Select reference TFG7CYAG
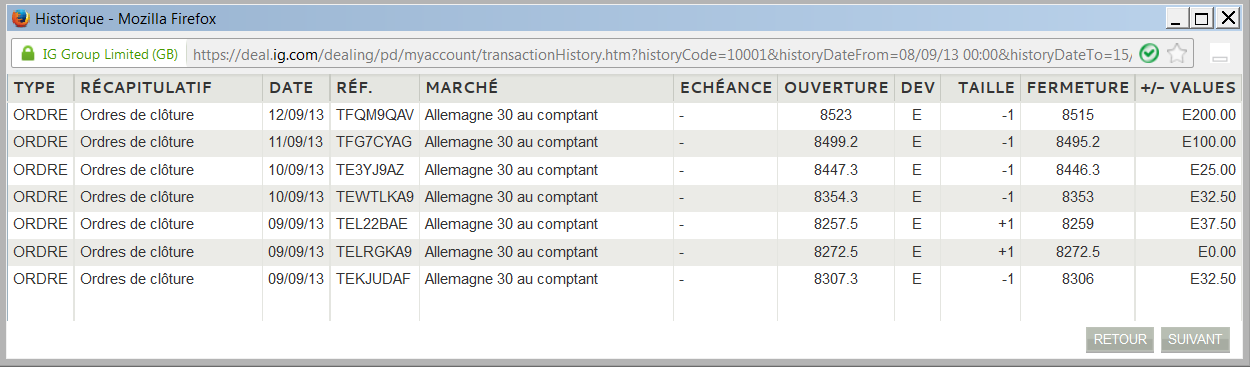1250x367 pixels. pos(374,142)
